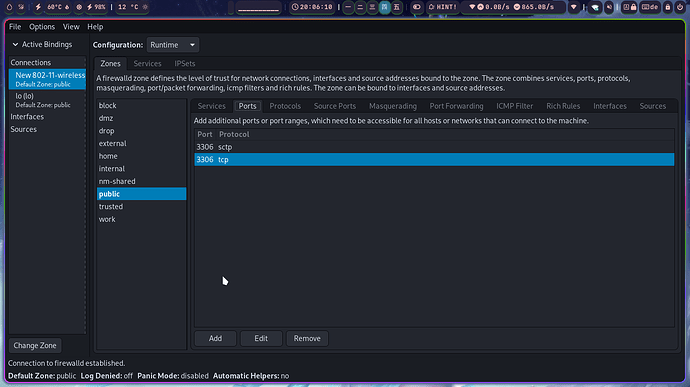Switch to the IPSets tab
Image resolution: width=690 pixels, height=387 pixels.
point(185,63)
